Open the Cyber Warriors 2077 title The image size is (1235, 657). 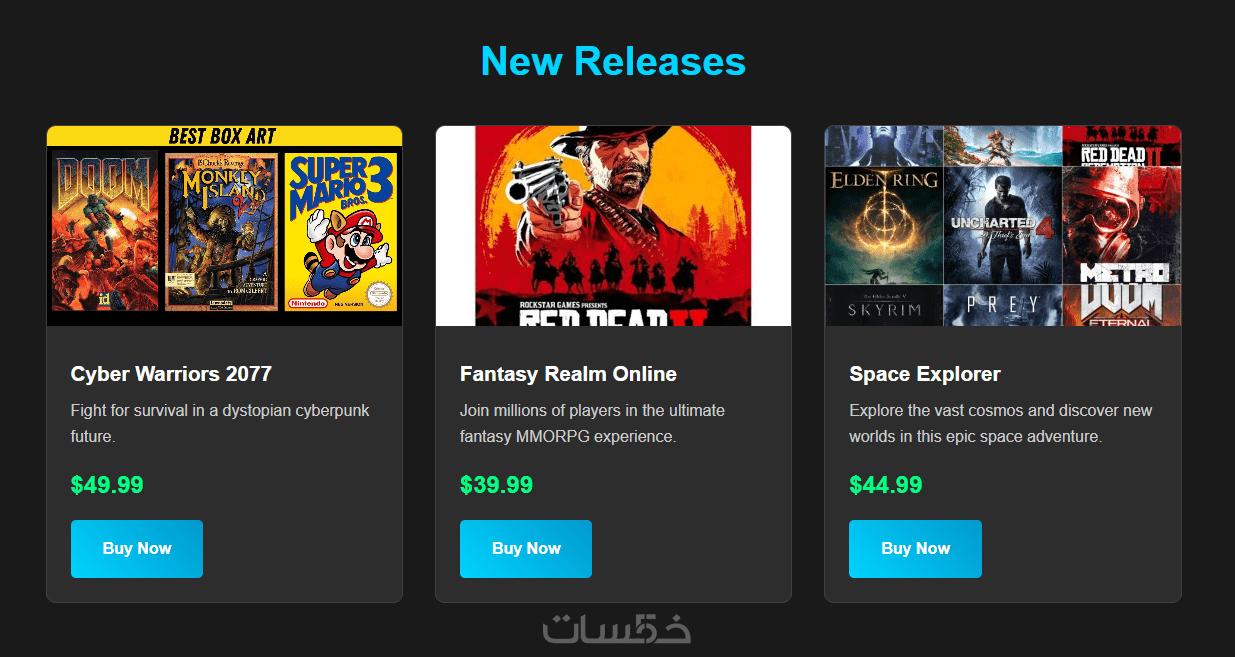[x=171, y=374]
